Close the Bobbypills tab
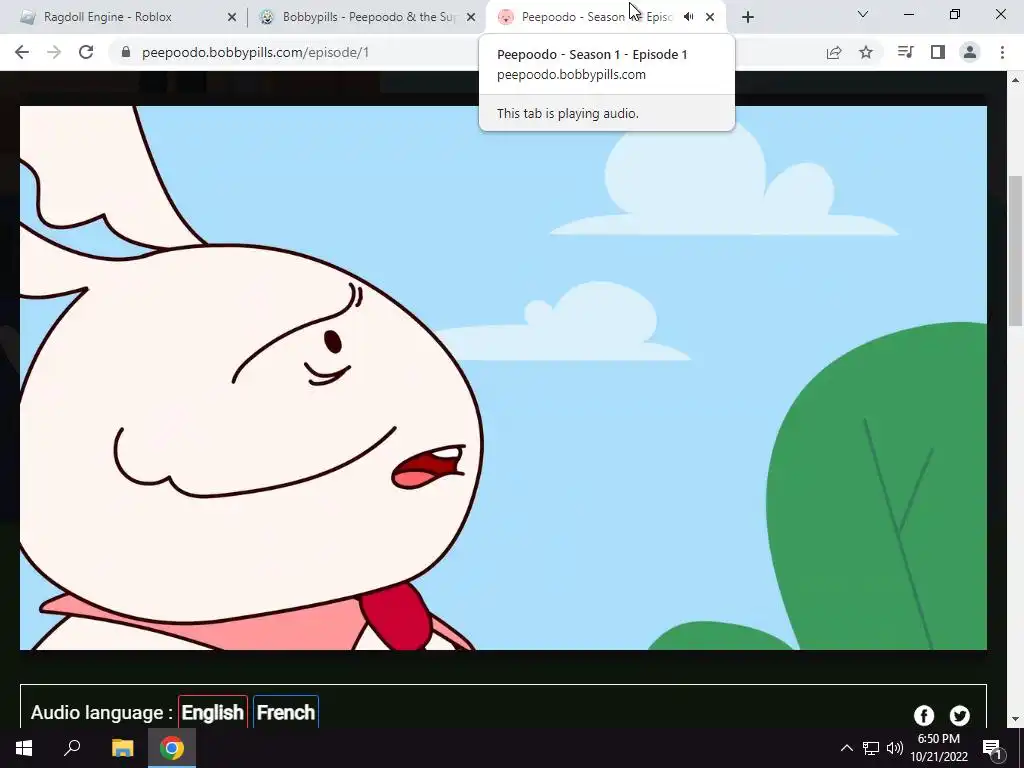1024x768 pixels. tap(471, 17)
